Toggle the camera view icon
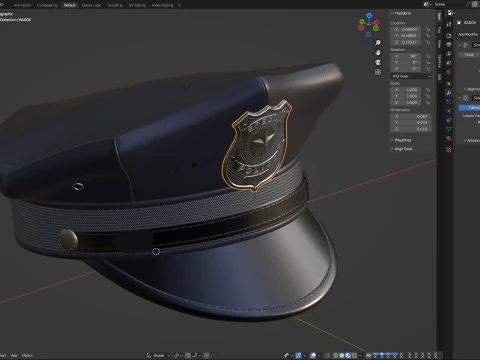The height and width of the screenshot is (360, 480). click(x=378, y=62)
